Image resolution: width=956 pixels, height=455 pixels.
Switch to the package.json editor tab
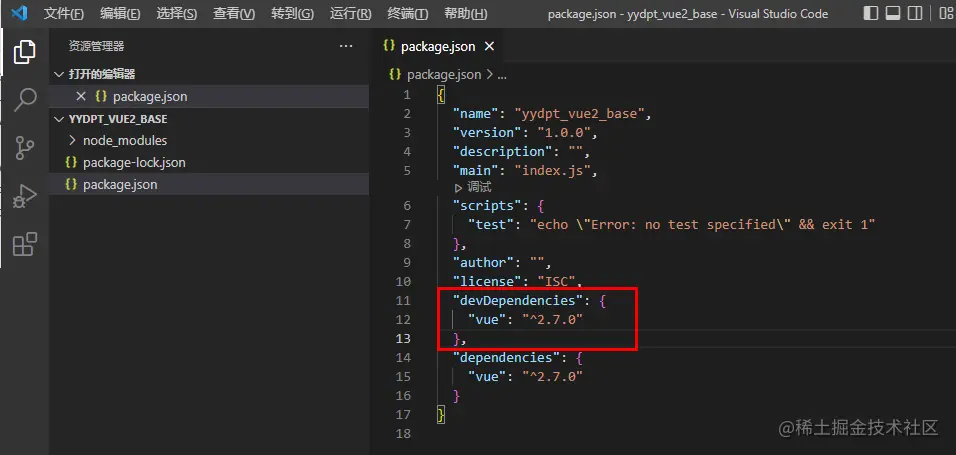438,46
